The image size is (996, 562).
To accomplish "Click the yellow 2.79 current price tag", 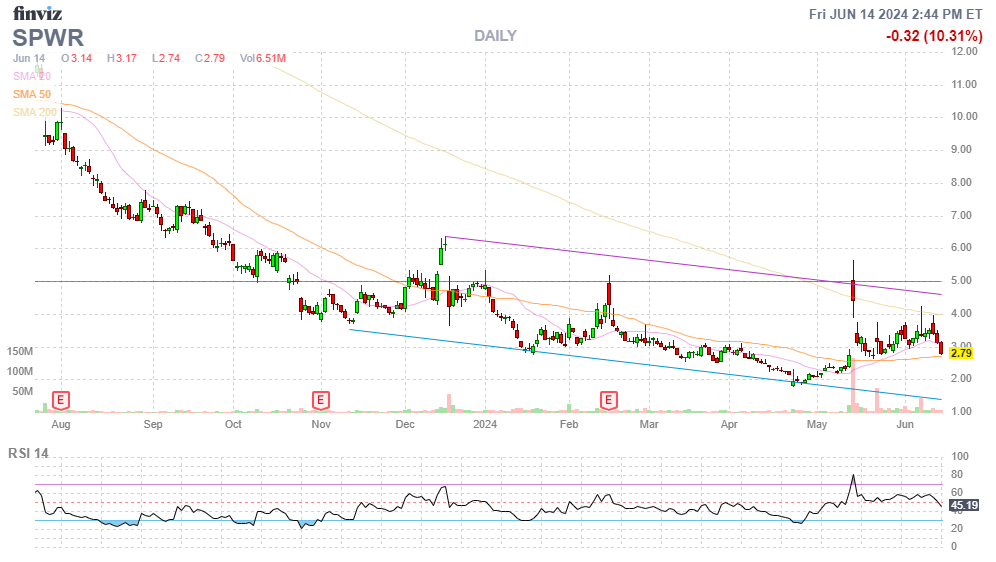I will pos(961,353).
